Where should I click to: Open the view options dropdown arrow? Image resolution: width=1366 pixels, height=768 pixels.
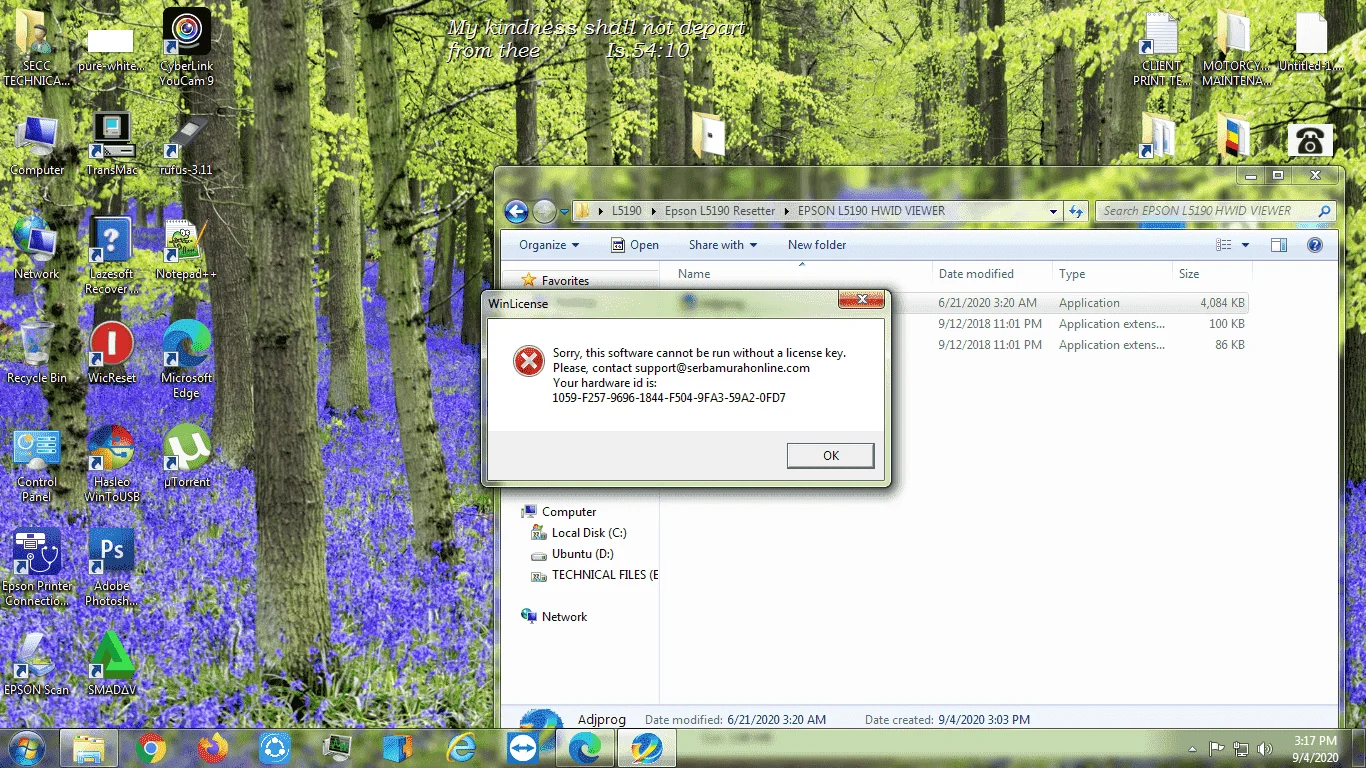click(1245, 245)
